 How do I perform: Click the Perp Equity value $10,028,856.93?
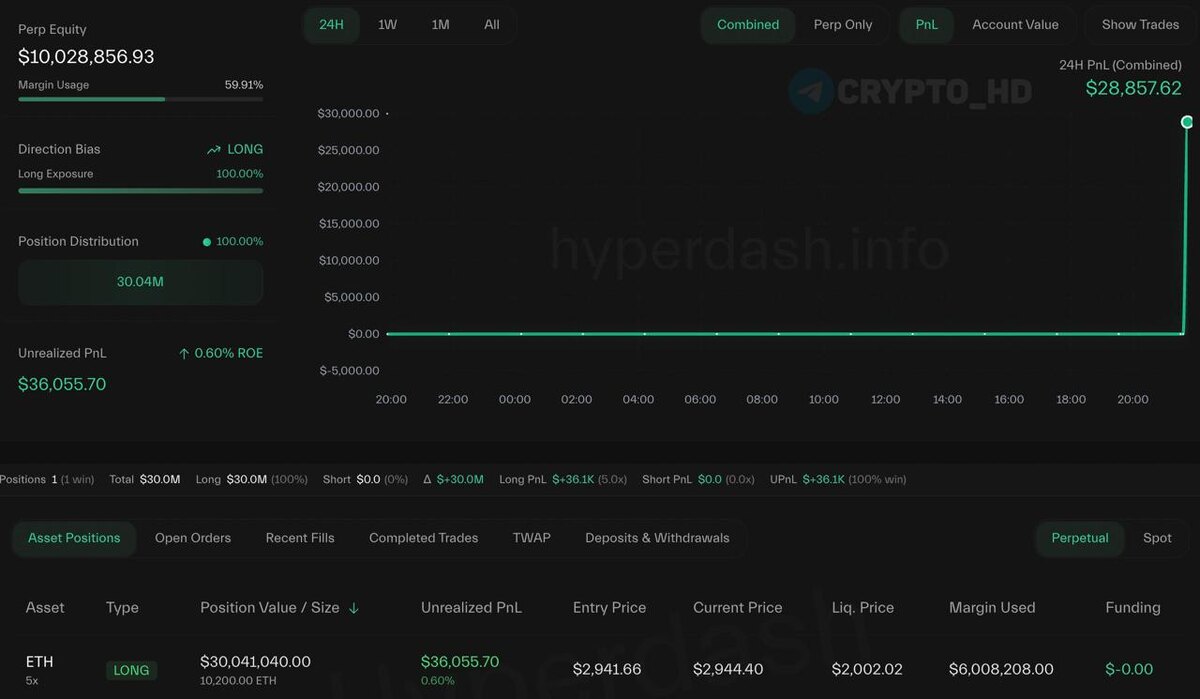tap(86, 57)
